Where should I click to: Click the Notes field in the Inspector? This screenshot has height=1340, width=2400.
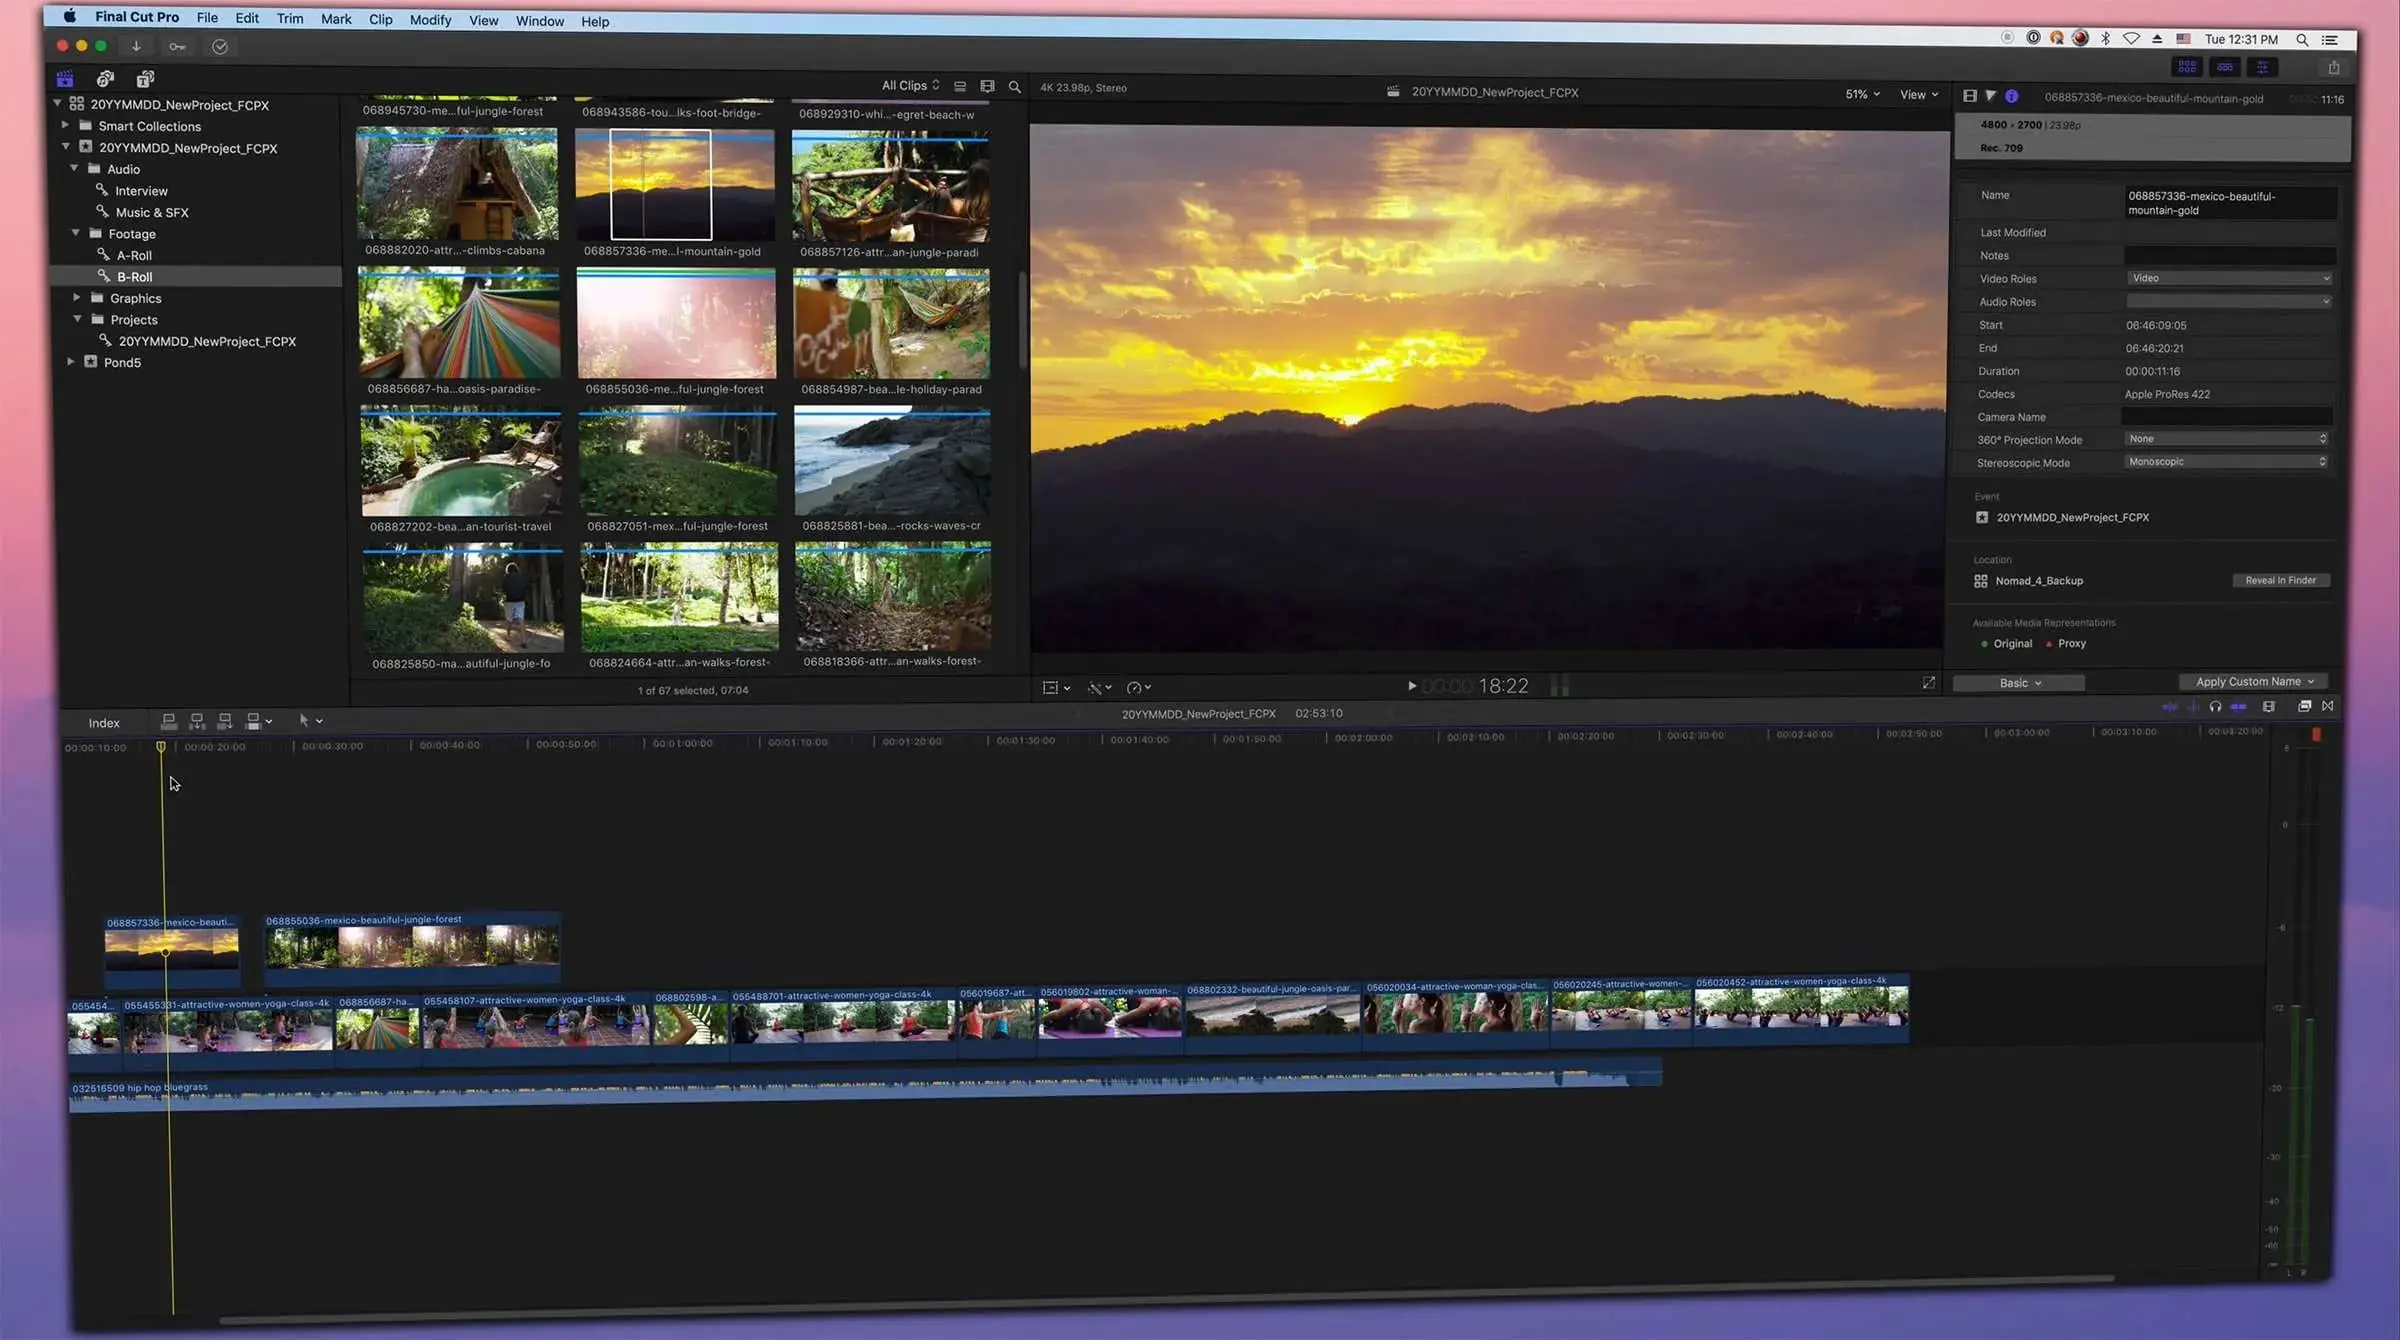(x=2230, y=255)
